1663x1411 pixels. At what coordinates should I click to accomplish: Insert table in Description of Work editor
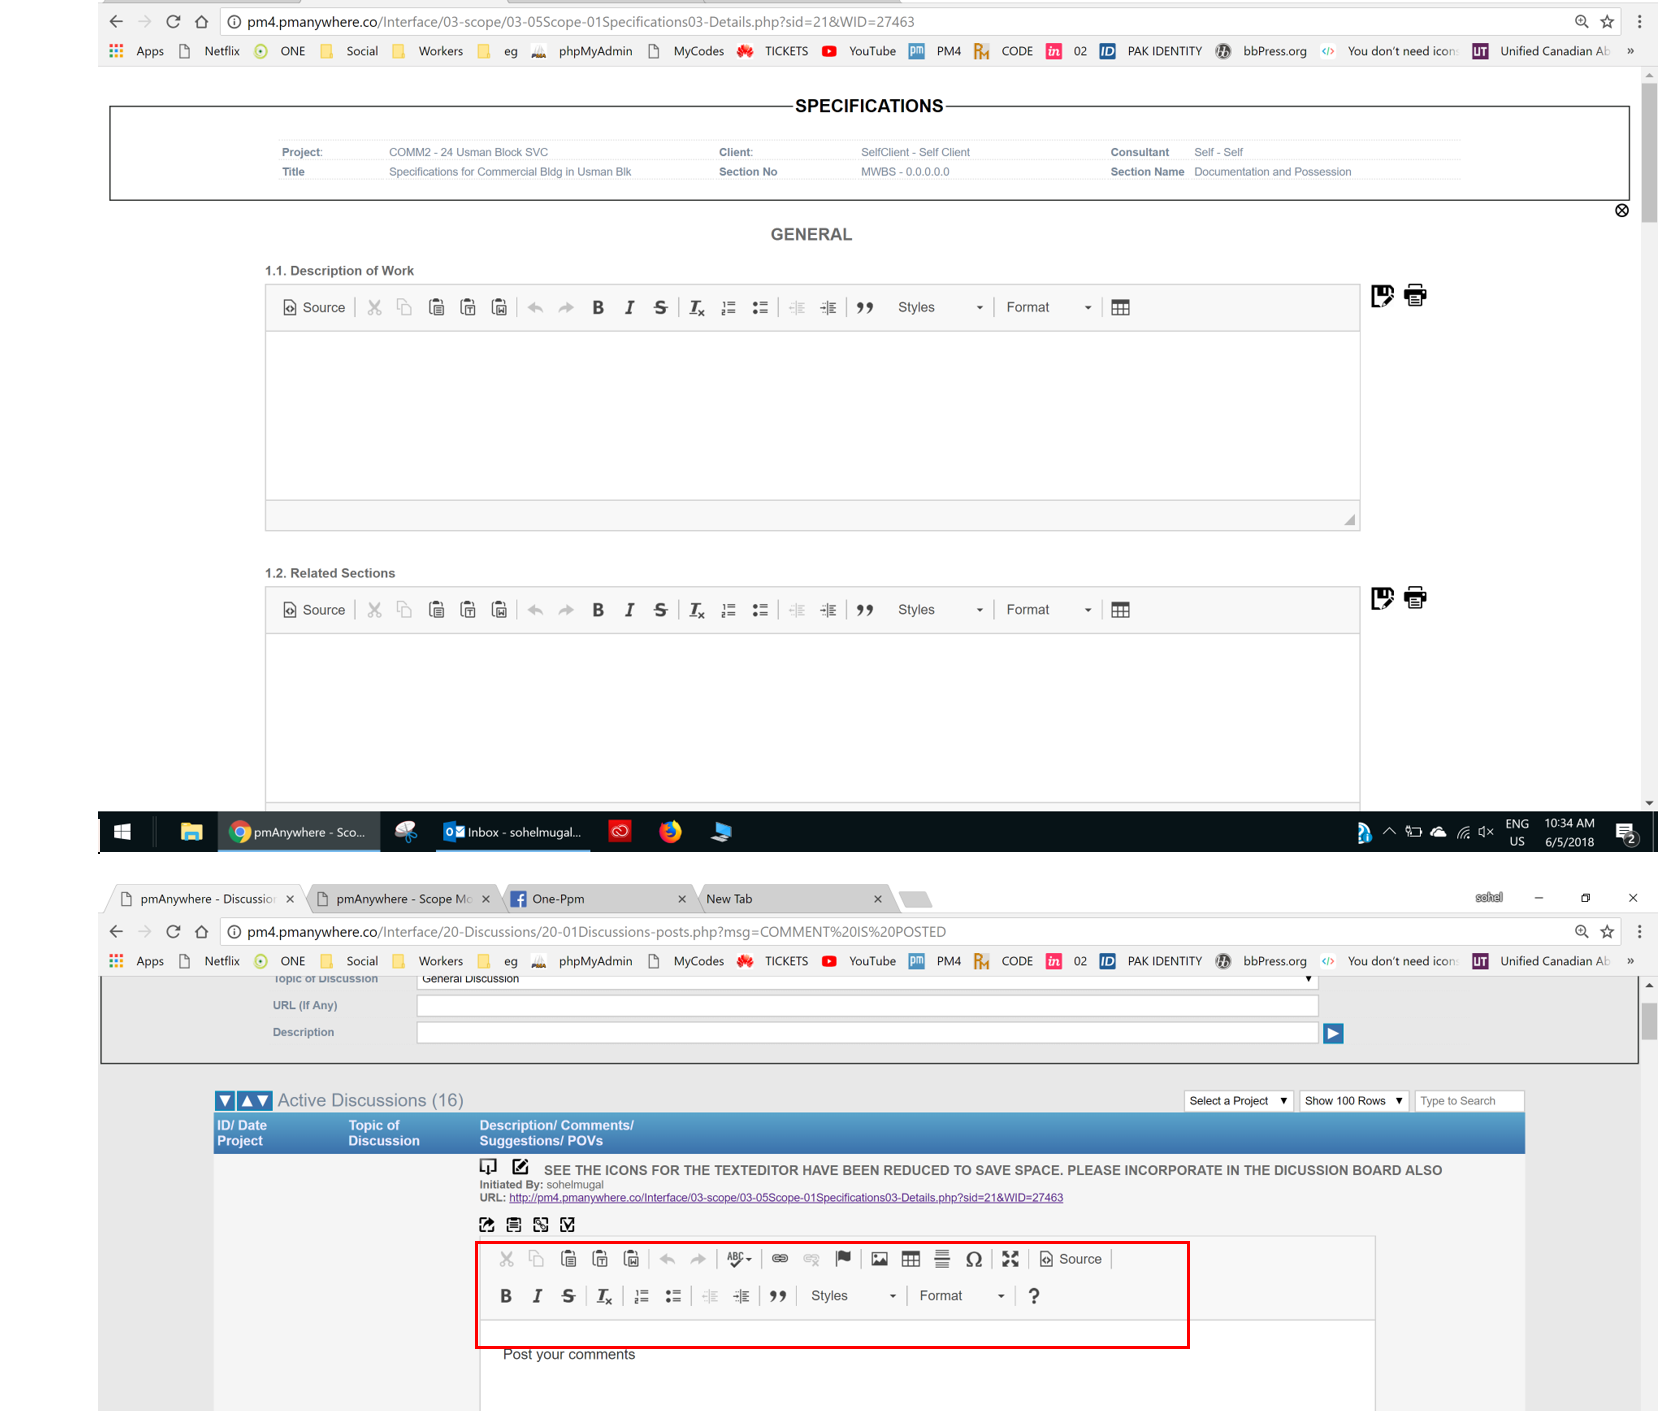pyautogui.click(x=1120, y=308)
